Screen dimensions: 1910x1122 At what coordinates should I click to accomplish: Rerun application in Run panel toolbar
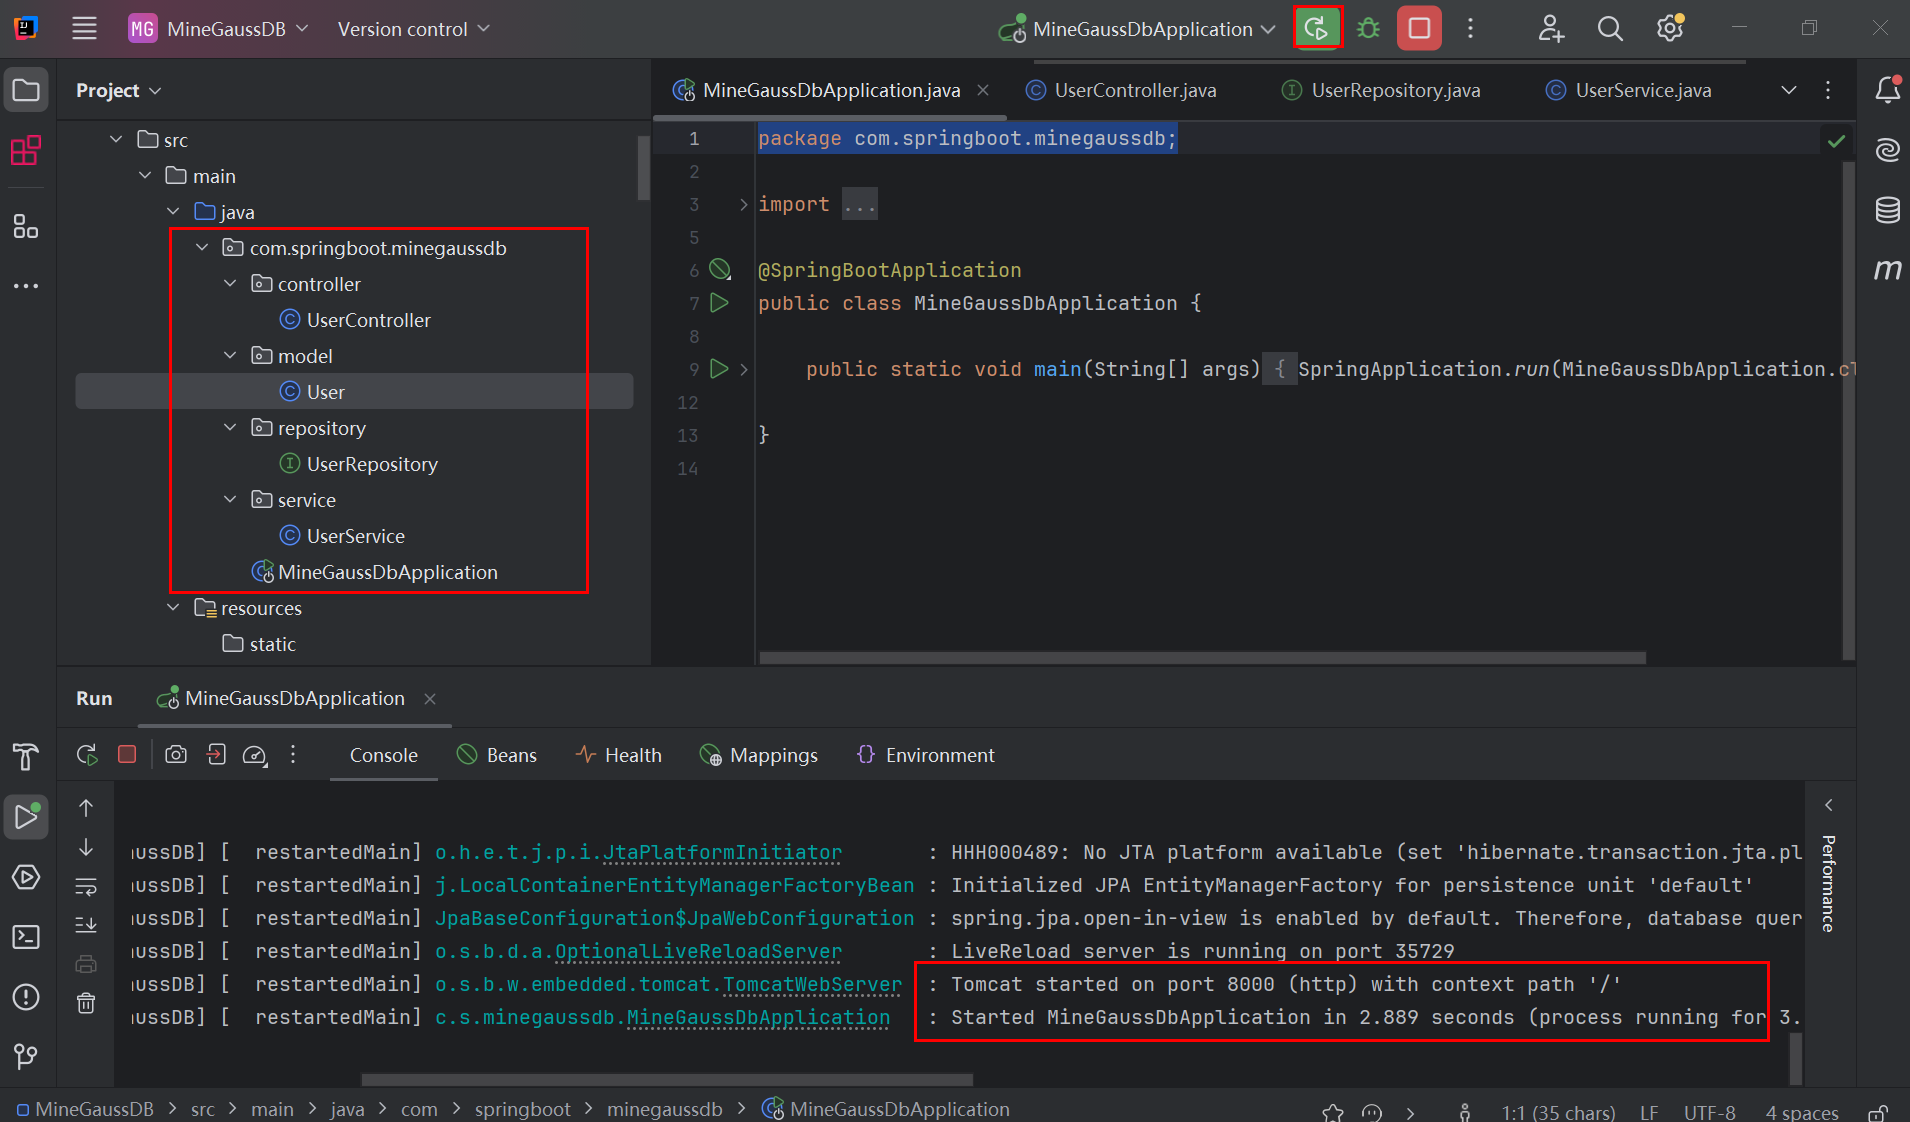point(87,755)
